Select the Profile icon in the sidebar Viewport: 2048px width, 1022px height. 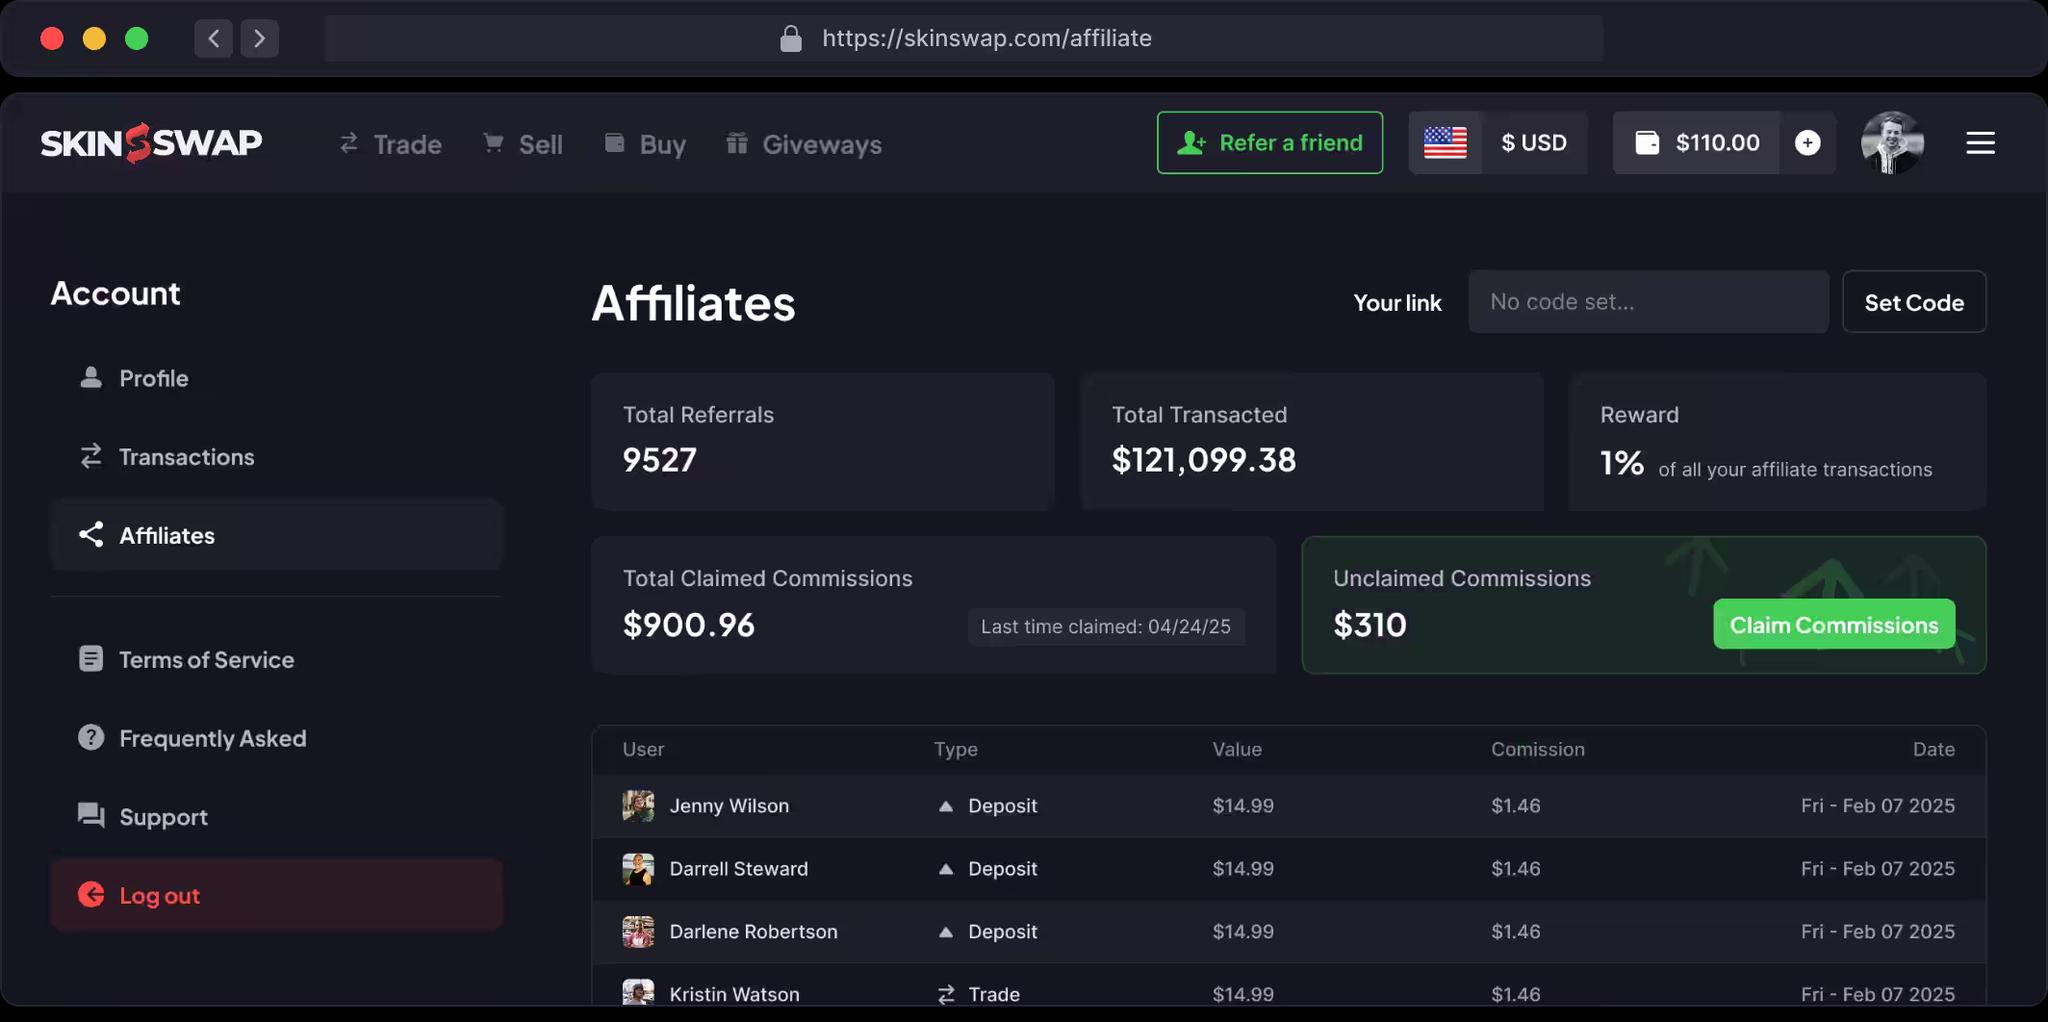click(92, 377)
